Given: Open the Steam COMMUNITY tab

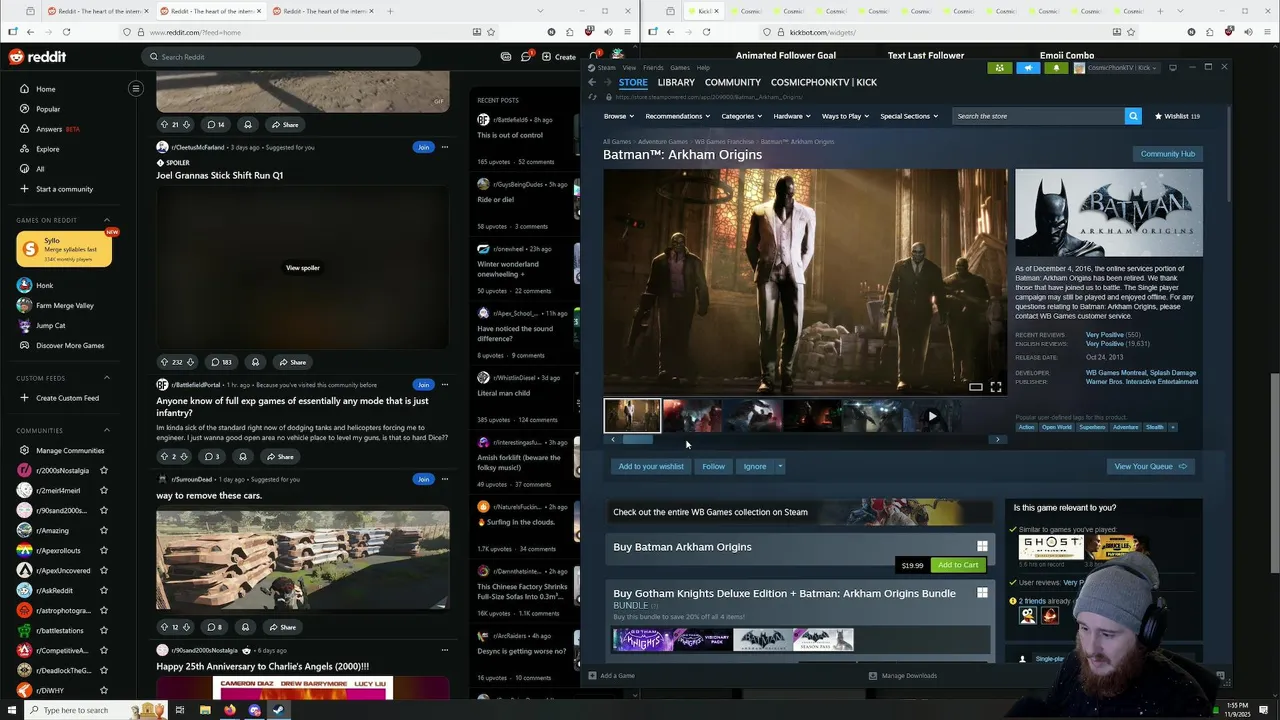Looking at the screenshot, I should [732, 82].
